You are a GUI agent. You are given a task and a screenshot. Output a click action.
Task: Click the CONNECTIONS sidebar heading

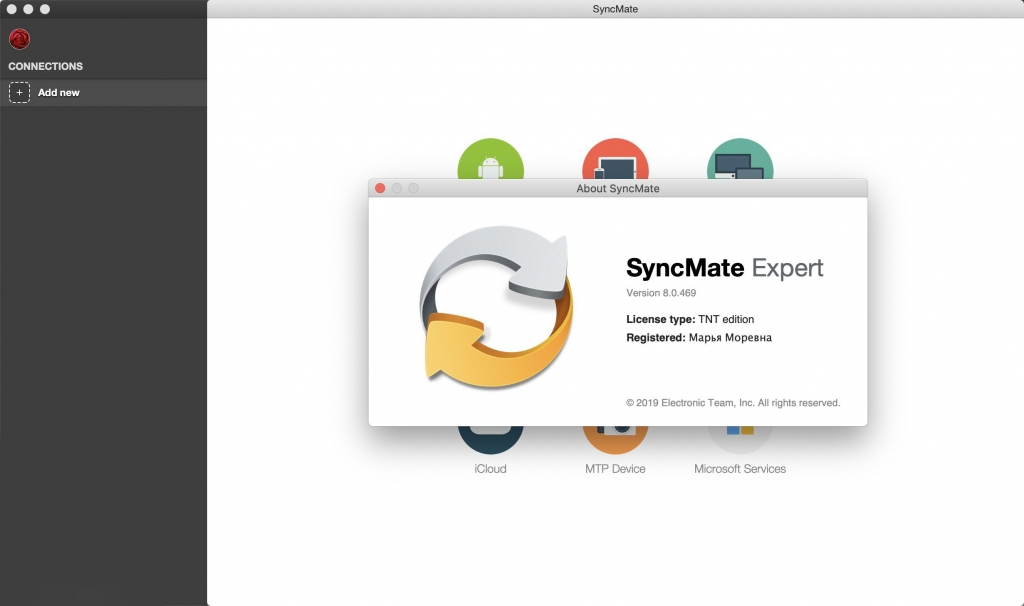[x=46, y=67]
